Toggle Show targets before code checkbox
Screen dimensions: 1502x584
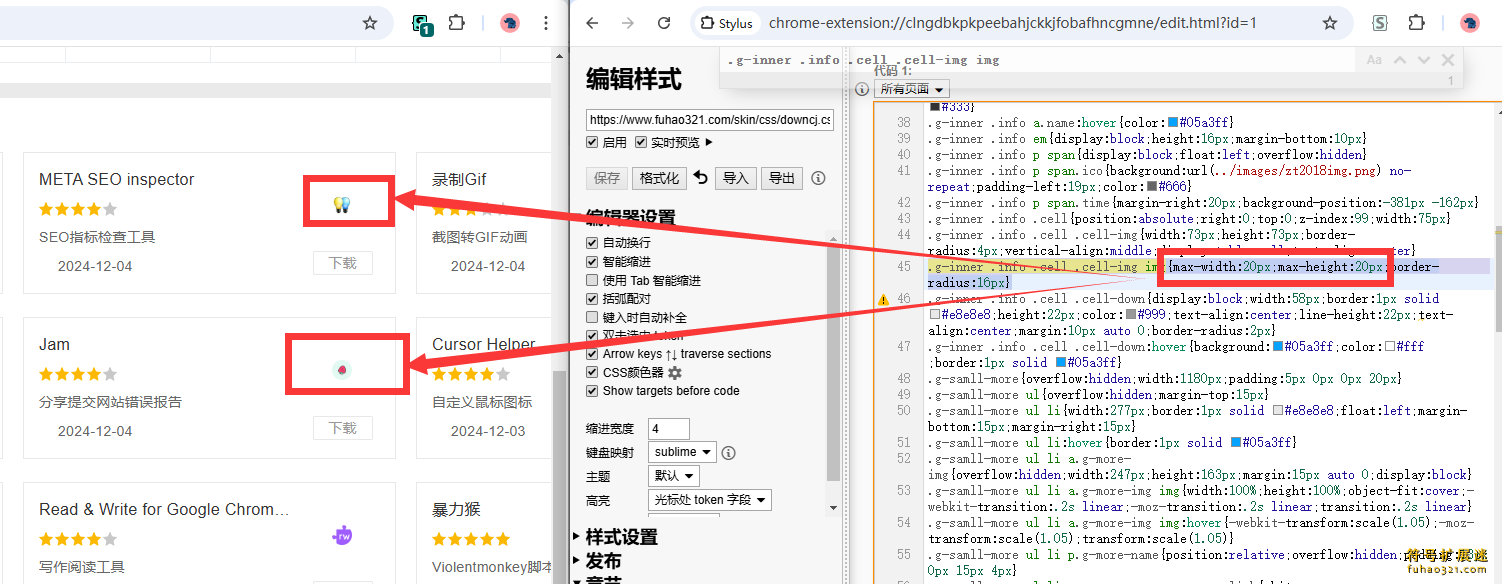point(592,391)
